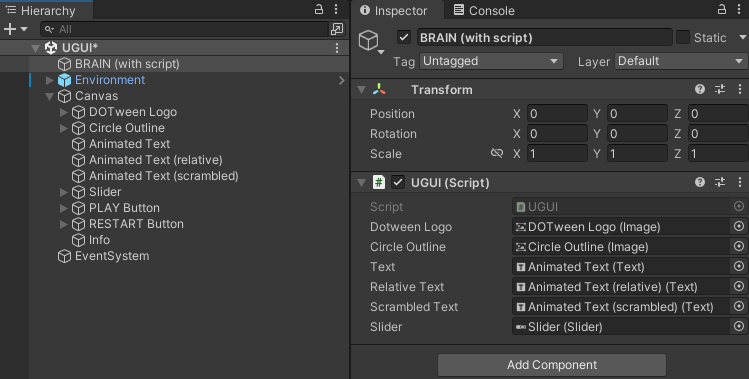The image size is (749, 379).
Task: Switch to the Hierarchy tab
Action: point(46,10)
